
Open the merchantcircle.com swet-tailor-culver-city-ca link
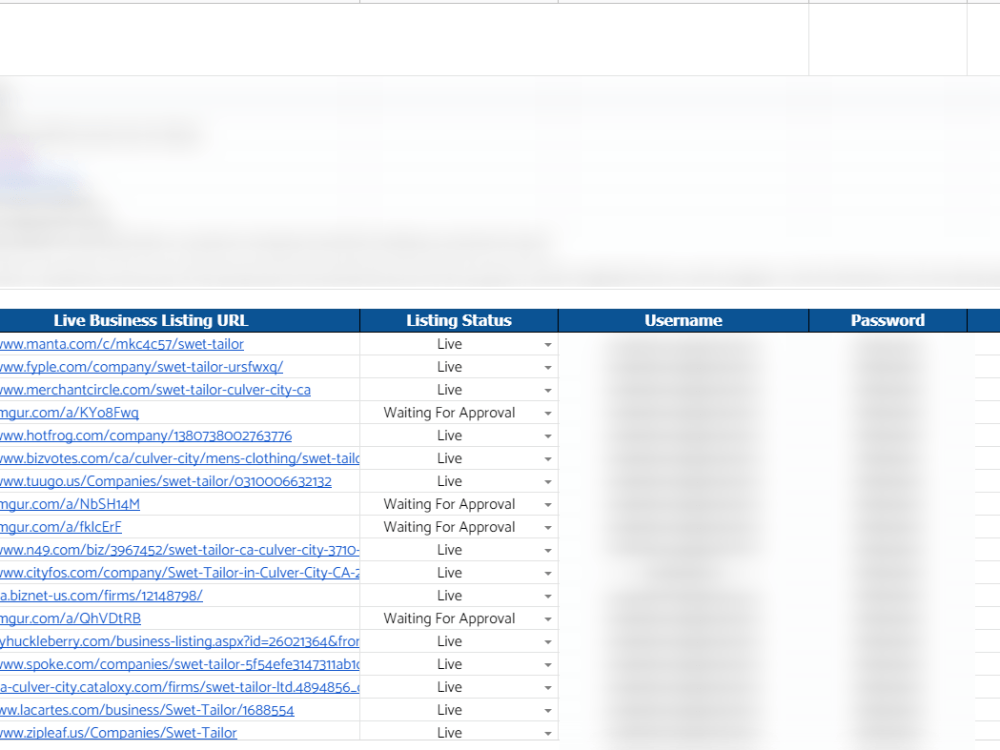point(156,390)
